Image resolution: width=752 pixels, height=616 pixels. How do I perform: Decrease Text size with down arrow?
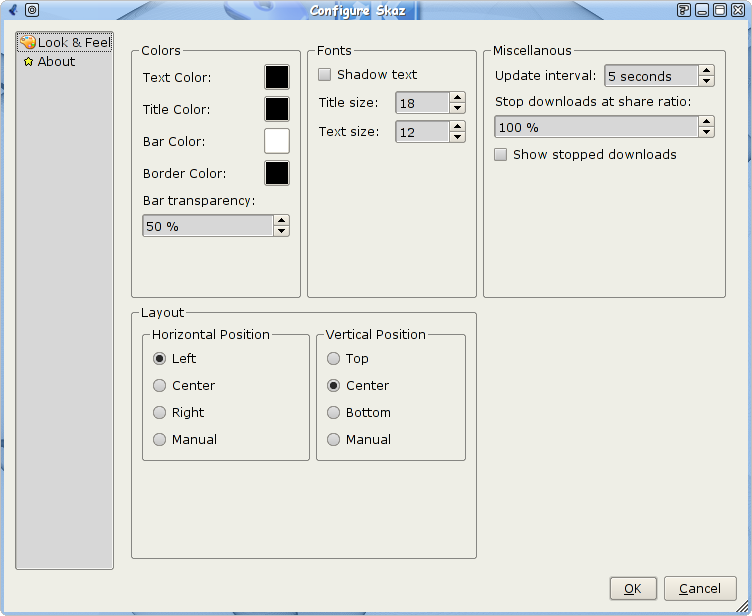pos(458,137)
